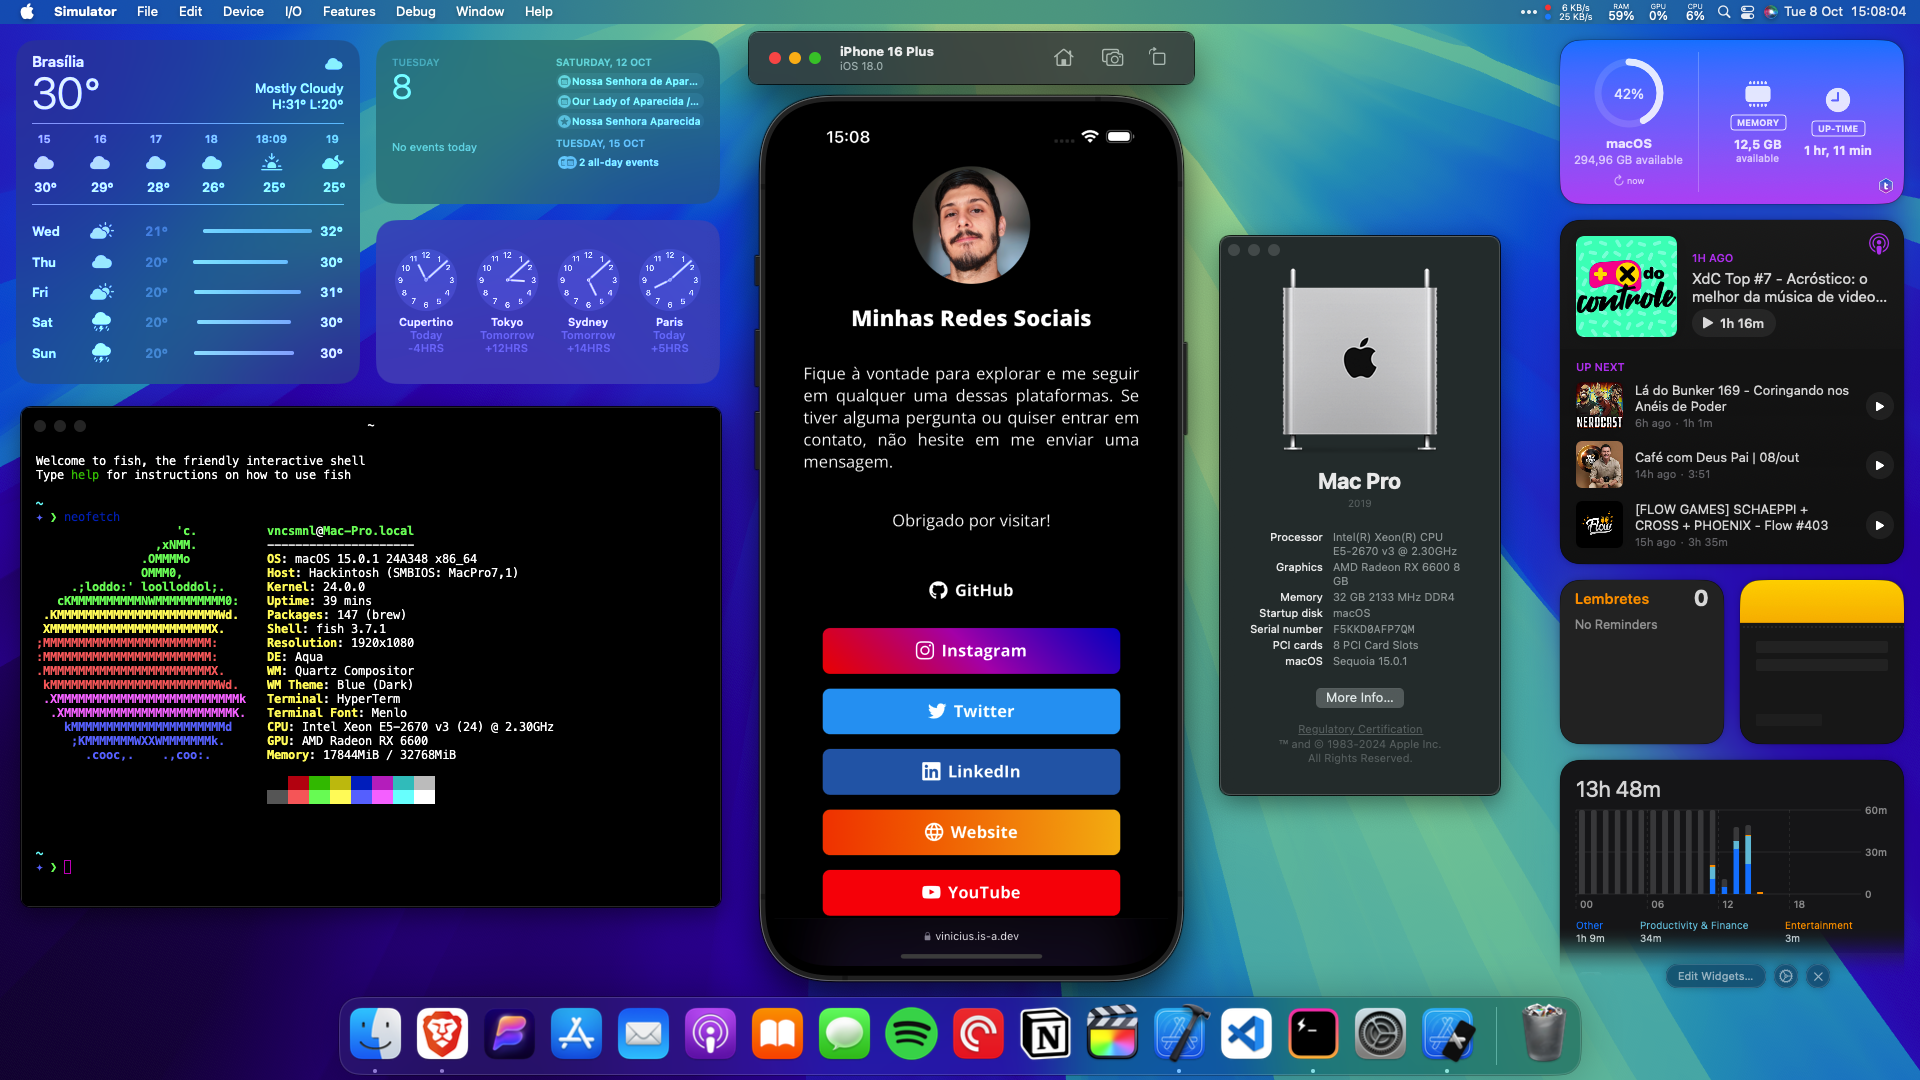
Task: Open System Settings from the Dock
Action: click(1380, 1034)
